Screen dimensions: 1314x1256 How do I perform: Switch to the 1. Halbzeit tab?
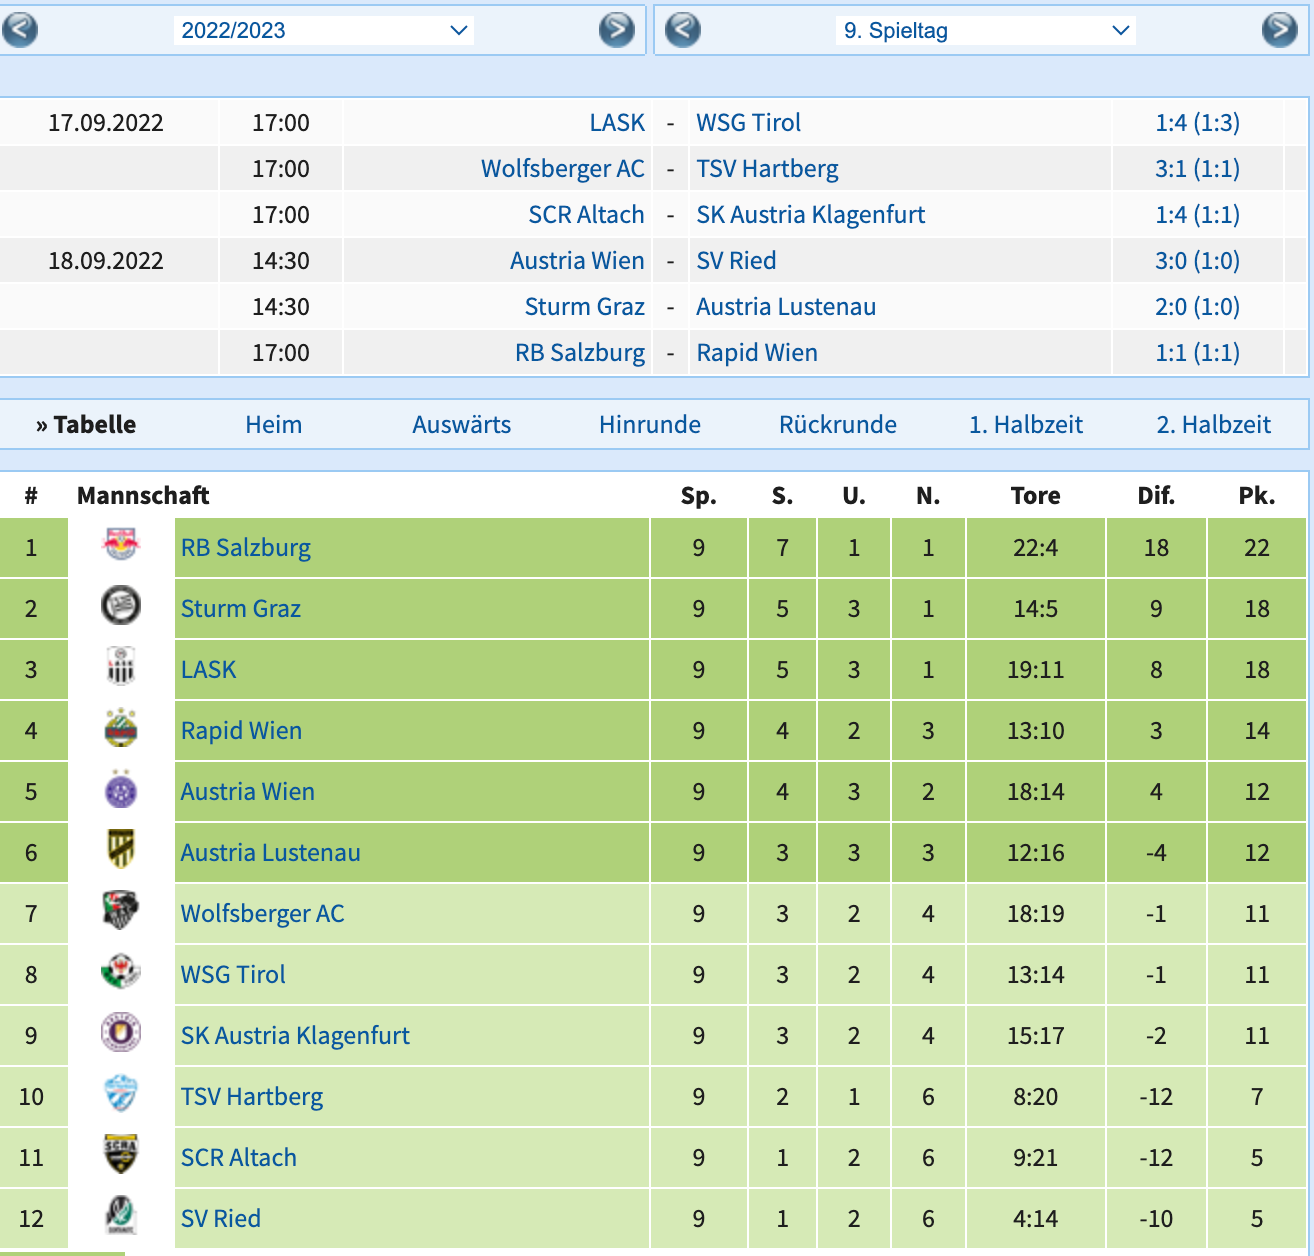tap(1026, 425)
